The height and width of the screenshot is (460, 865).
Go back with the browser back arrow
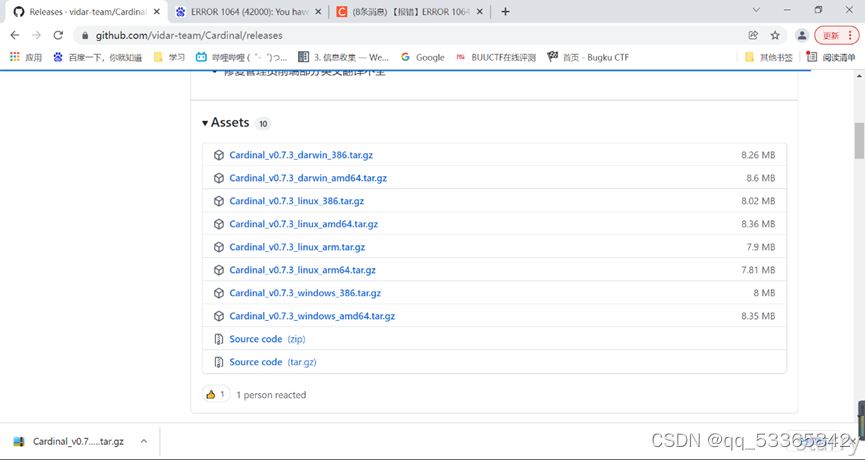(15, 35)
